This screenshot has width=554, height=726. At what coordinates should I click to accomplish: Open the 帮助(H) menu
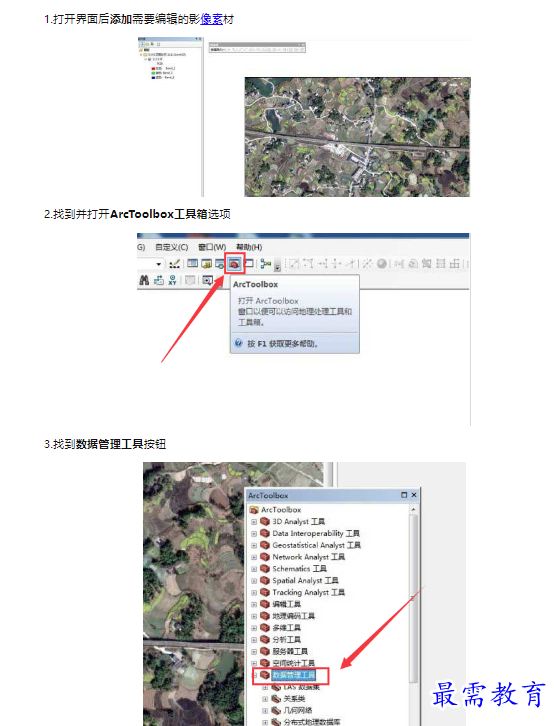(x=249, y=247)
